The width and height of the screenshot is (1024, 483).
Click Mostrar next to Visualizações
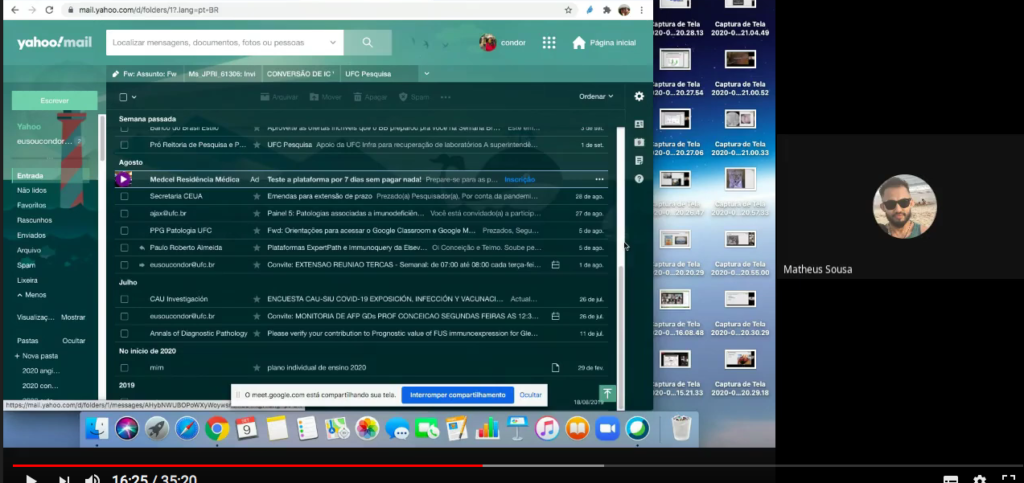tap(73, 317)
